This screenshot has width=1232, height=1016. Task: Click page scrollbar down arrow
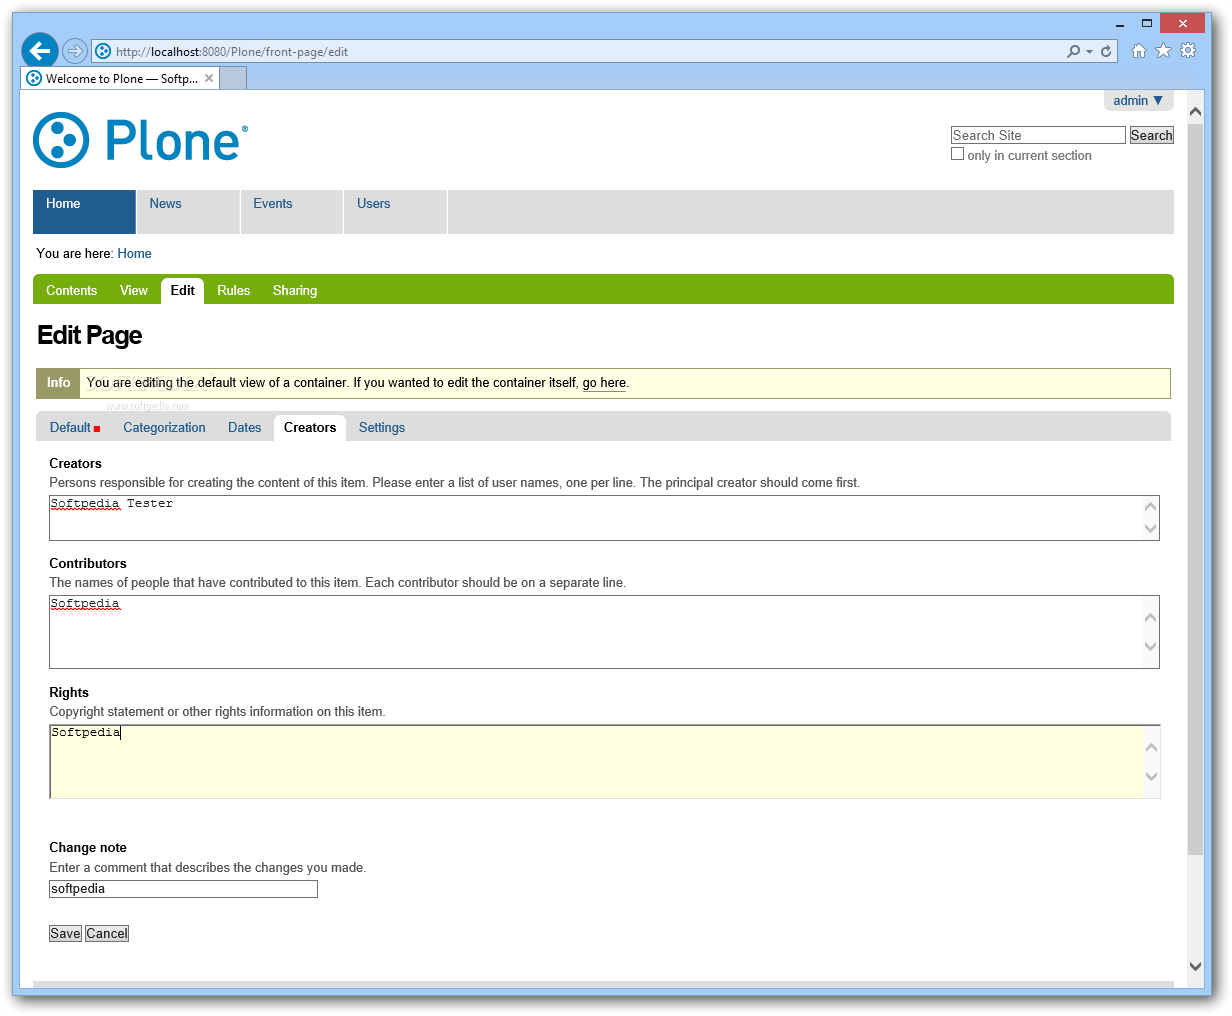[1196, 966]
